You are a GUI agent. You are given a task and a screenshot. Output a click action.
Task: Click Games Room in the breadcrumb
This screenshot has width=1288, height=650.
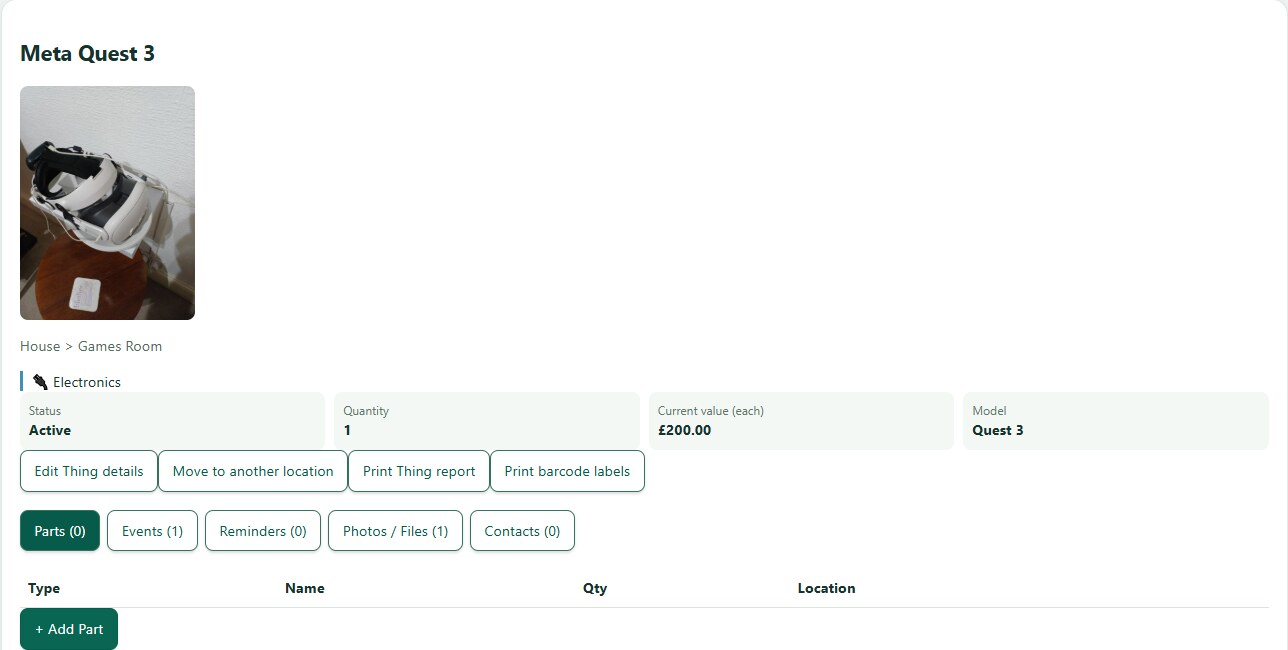(120, 346)
